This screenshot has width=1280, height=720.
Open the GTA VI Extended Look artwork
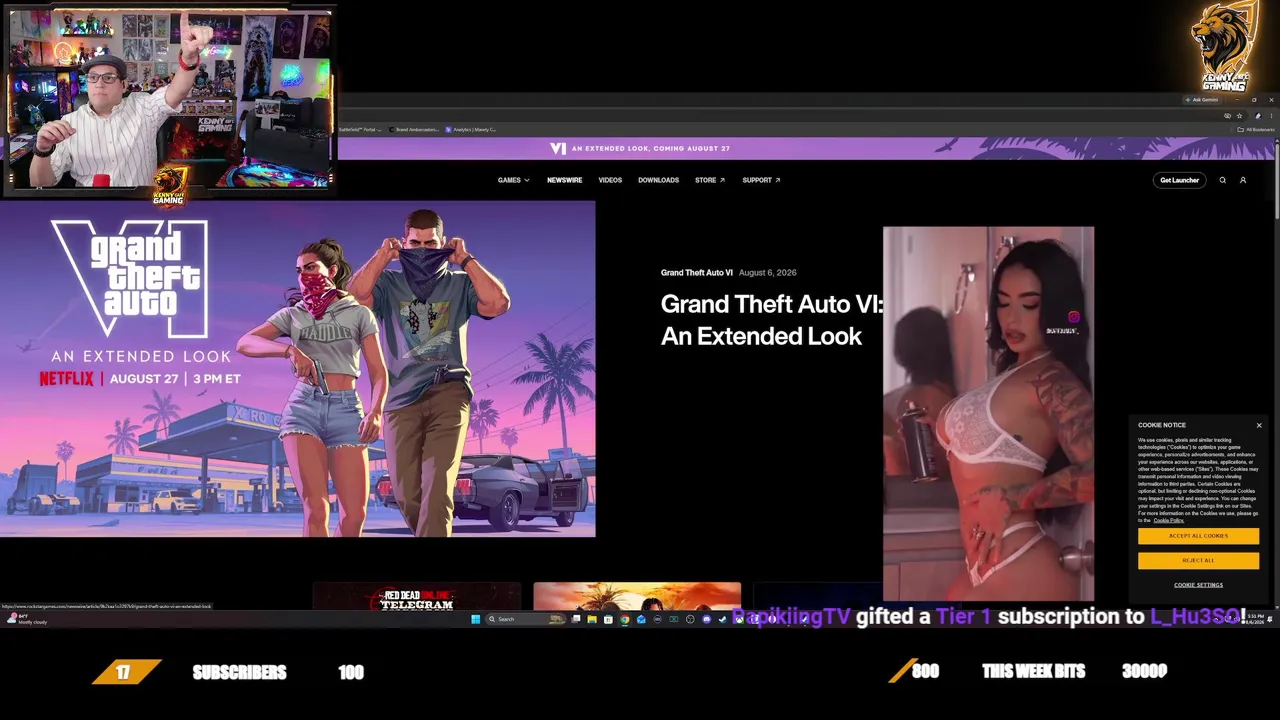(297, 369)
